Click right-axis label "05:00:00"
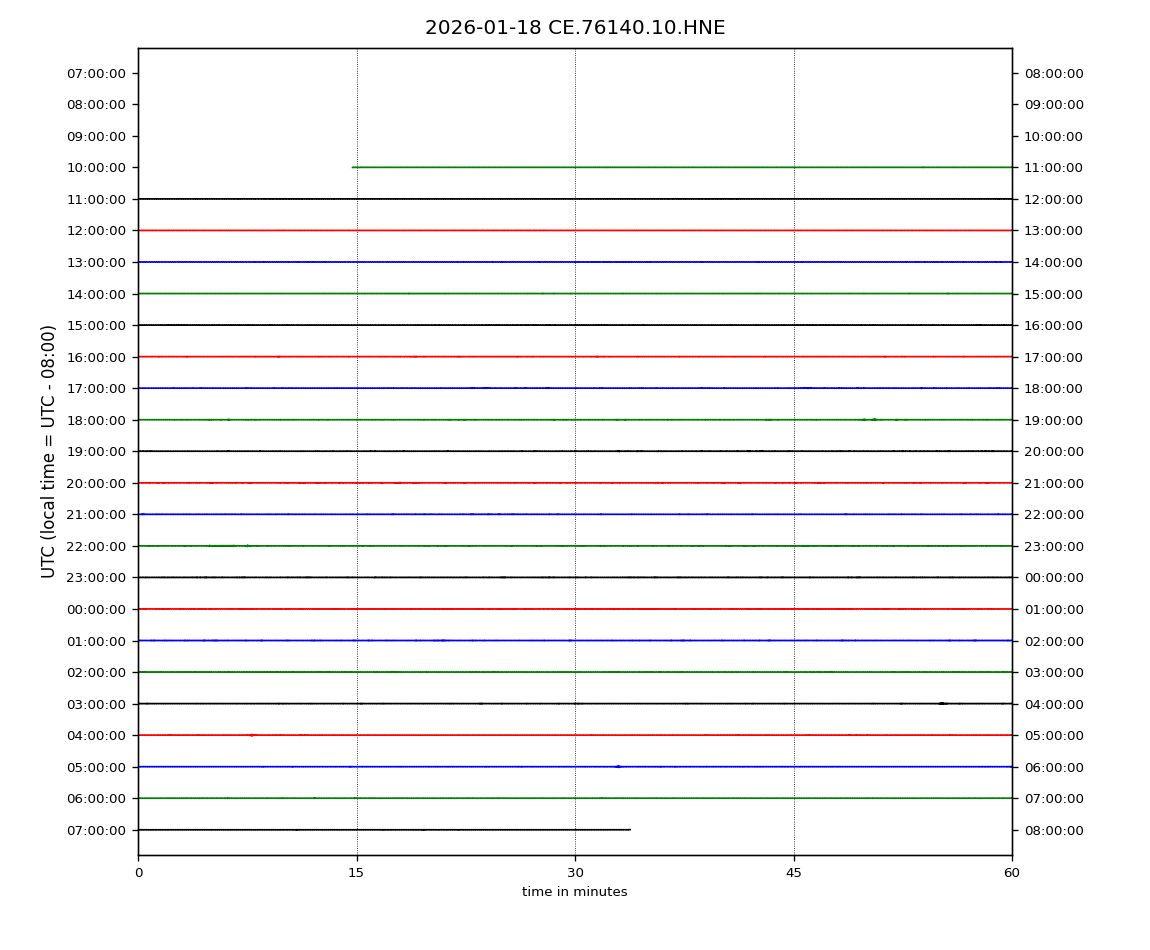 (x=1054, y=735)
